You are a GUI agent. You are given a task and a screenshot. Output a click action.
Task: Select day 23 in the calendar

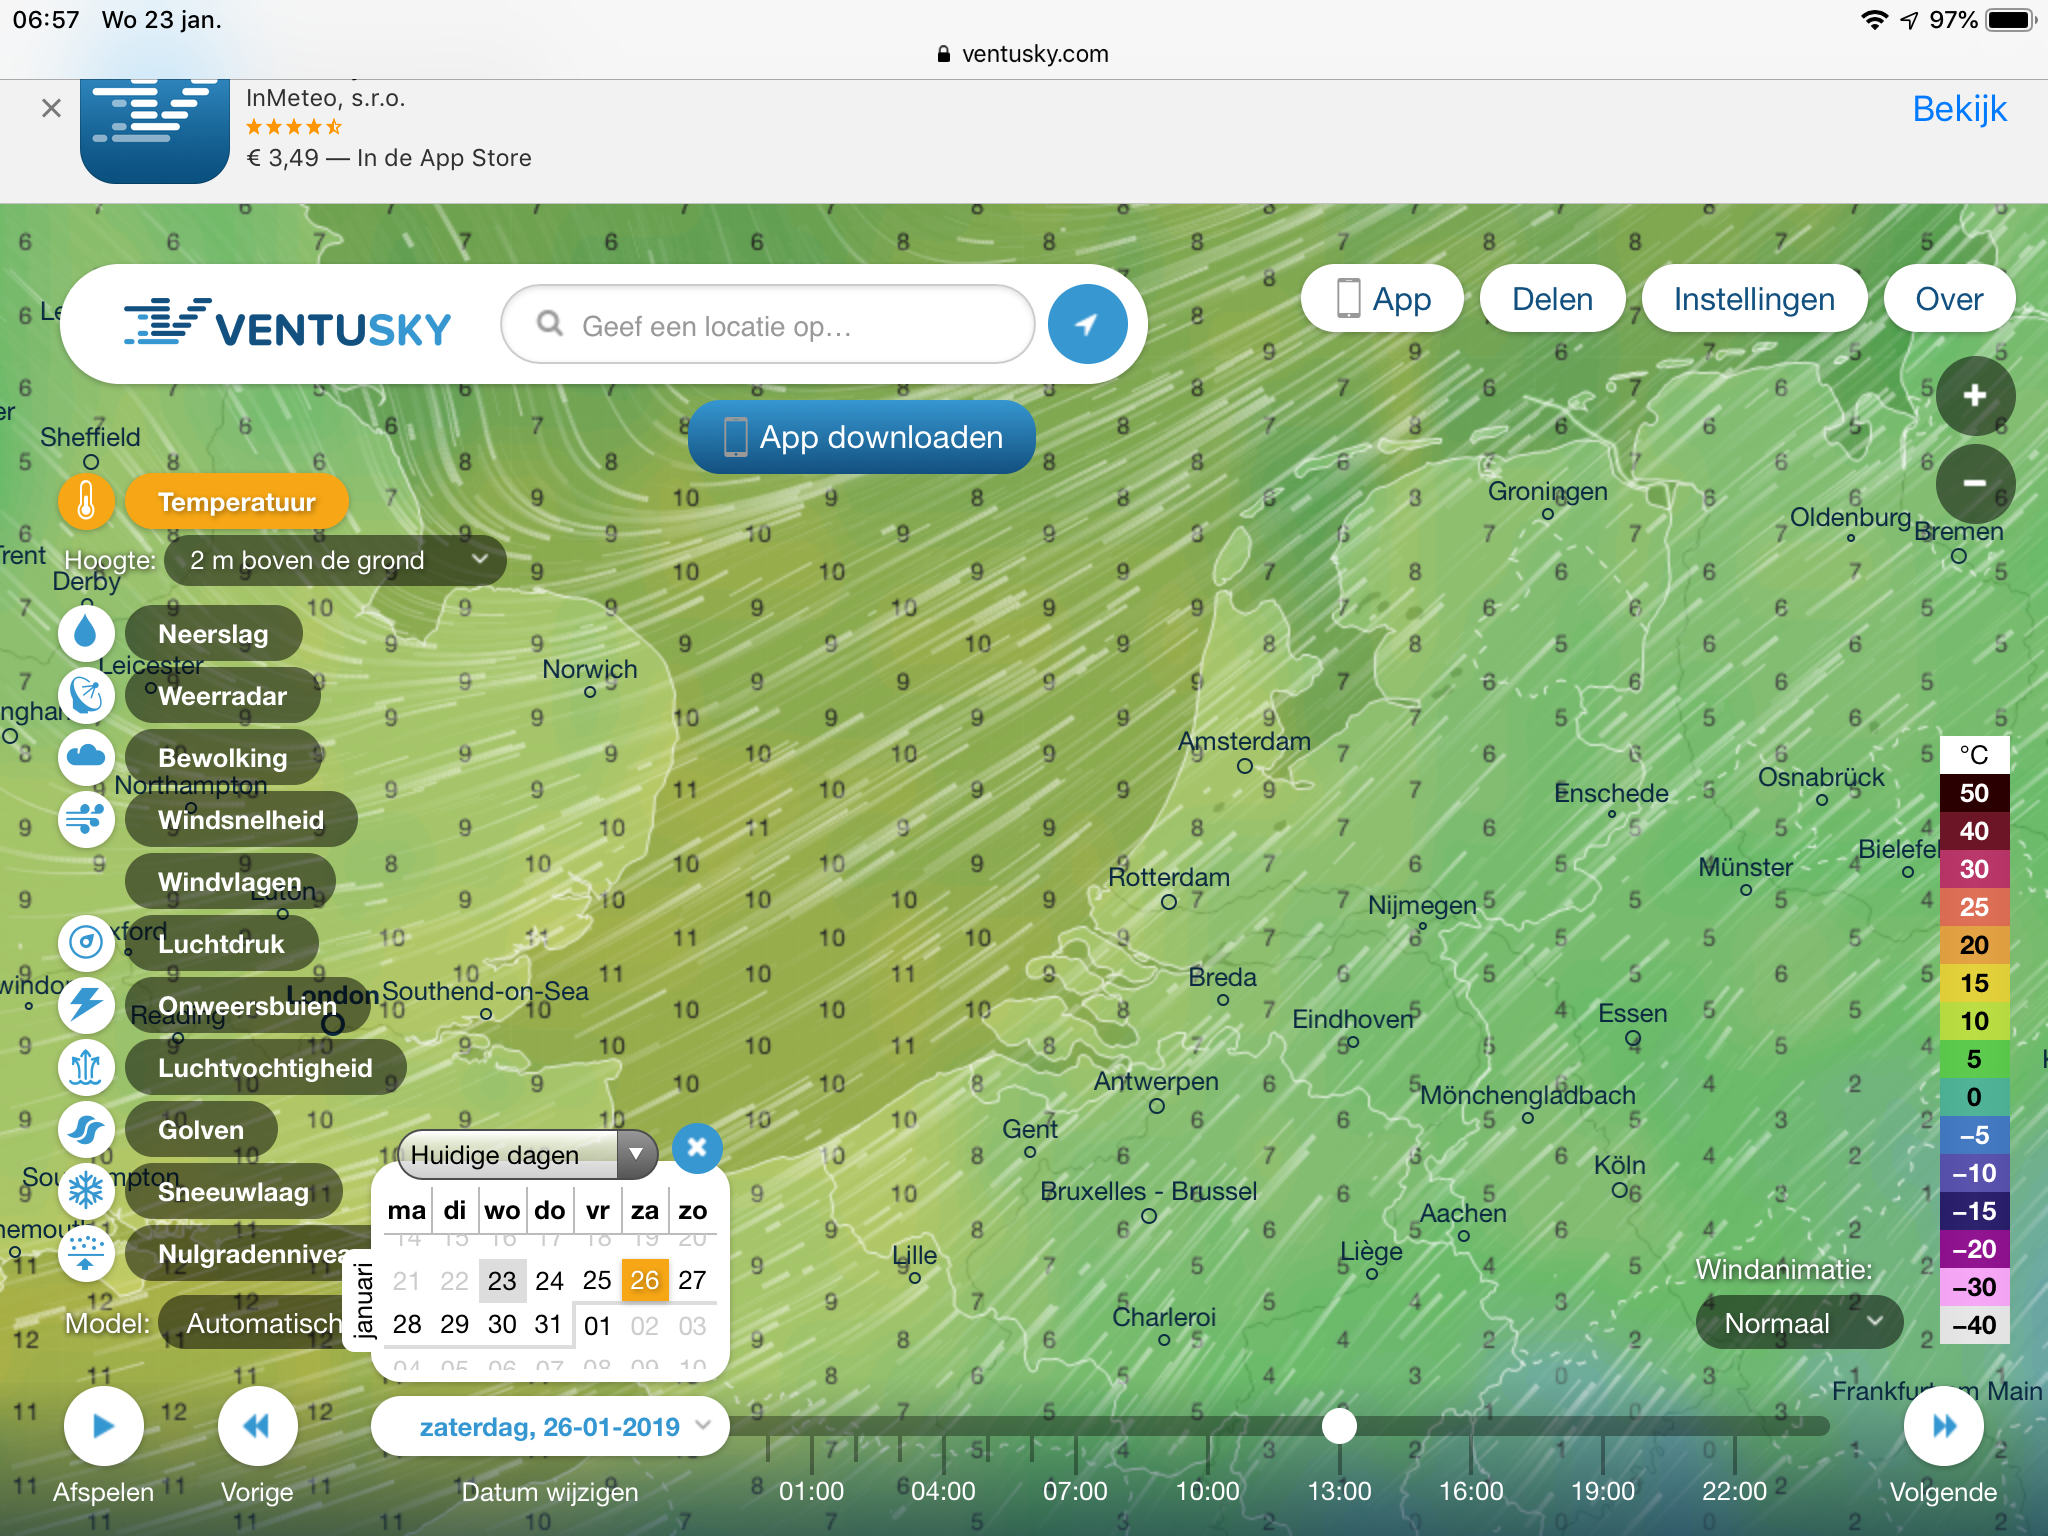click(502, 1280)
